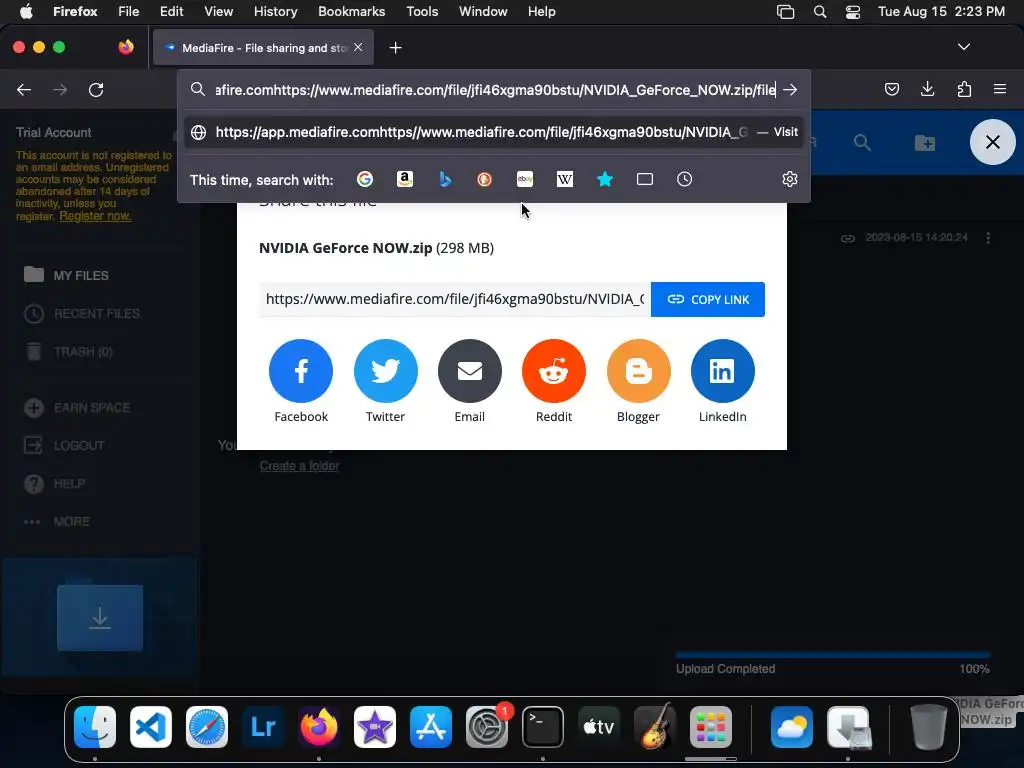Close the share dialog with X button
Image resolution: width=1024 pixels, height=768 pixels.
point(993,142)
